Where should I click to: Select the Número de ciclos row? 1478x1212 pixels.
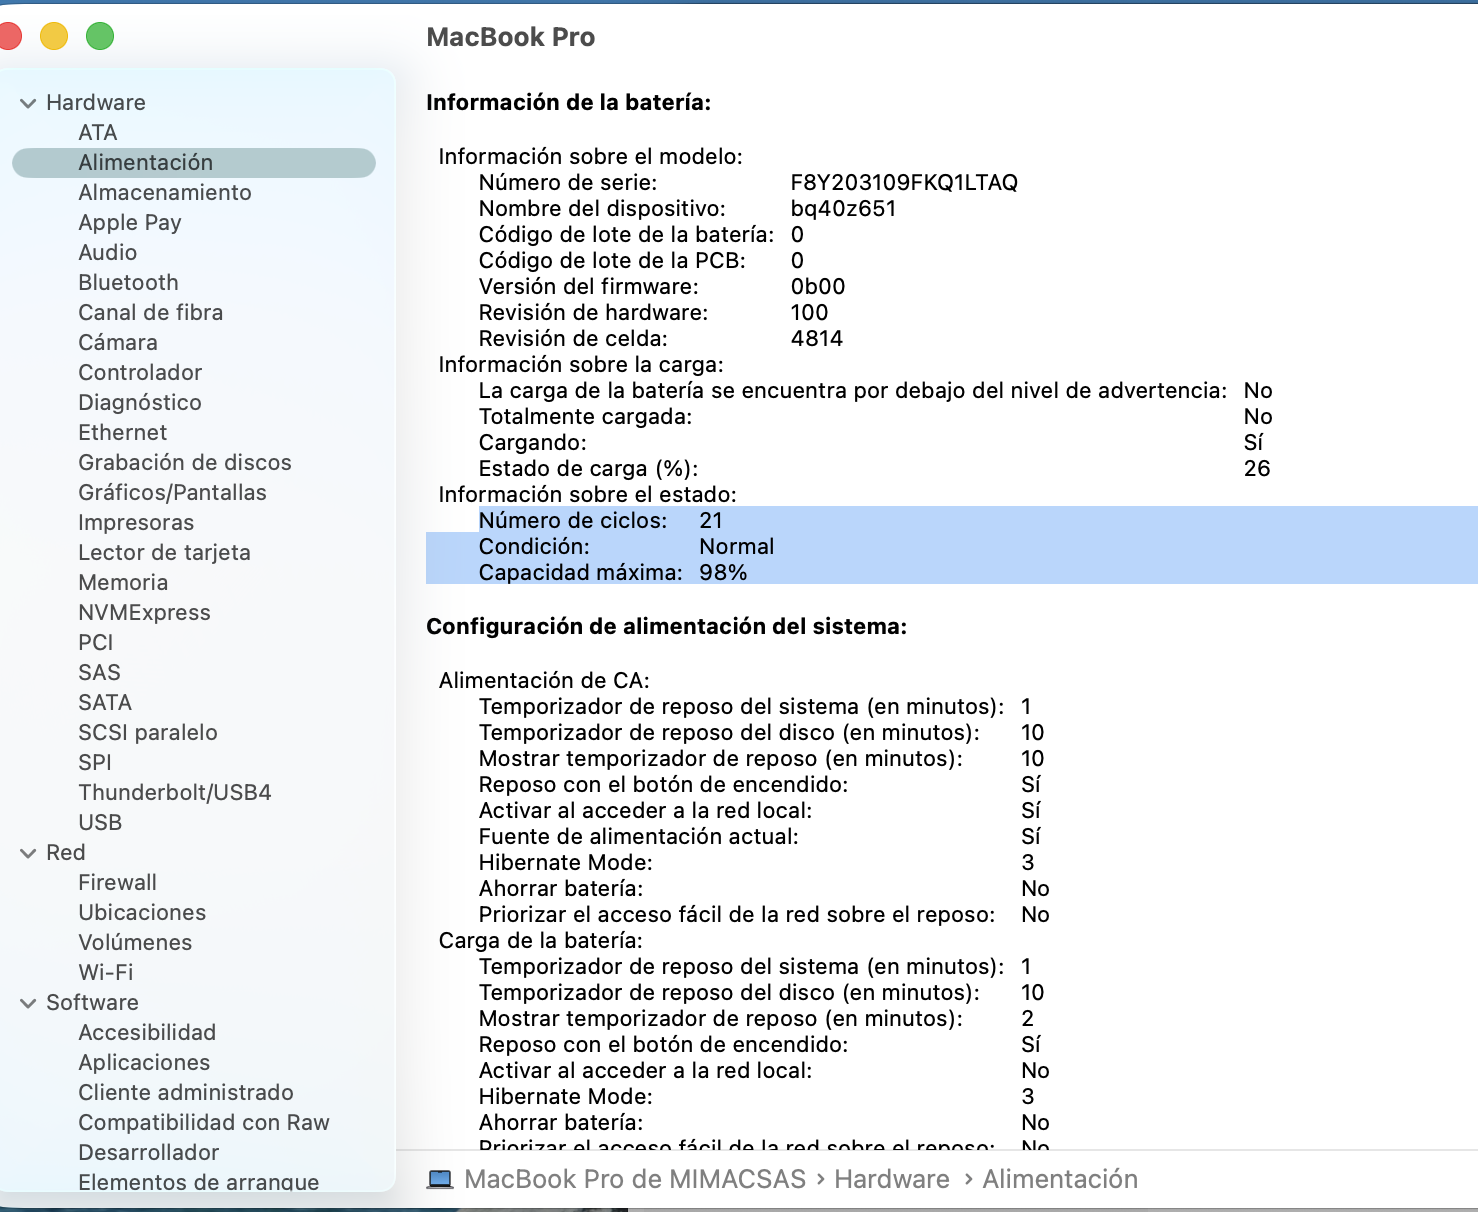(952, 520)
